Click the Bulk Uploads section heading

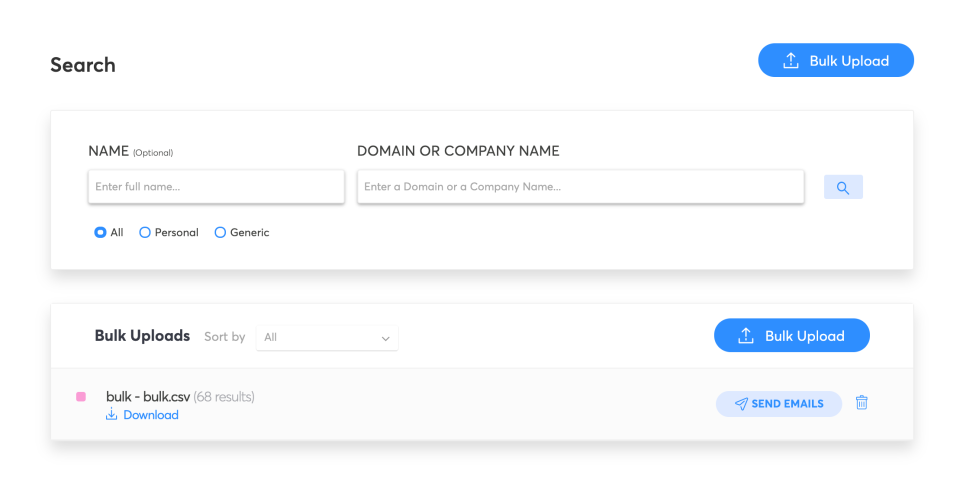[x=142, y=336]
